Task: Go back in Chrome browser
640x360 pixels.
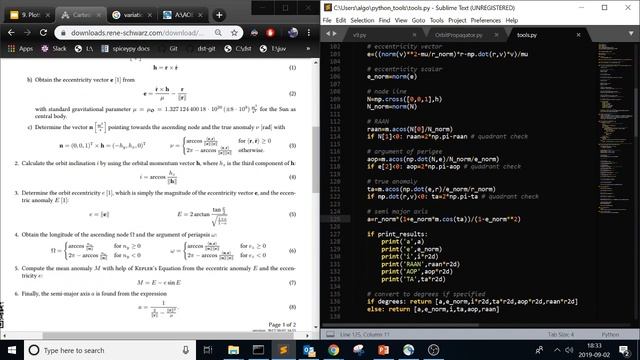Action: [11, 33]
